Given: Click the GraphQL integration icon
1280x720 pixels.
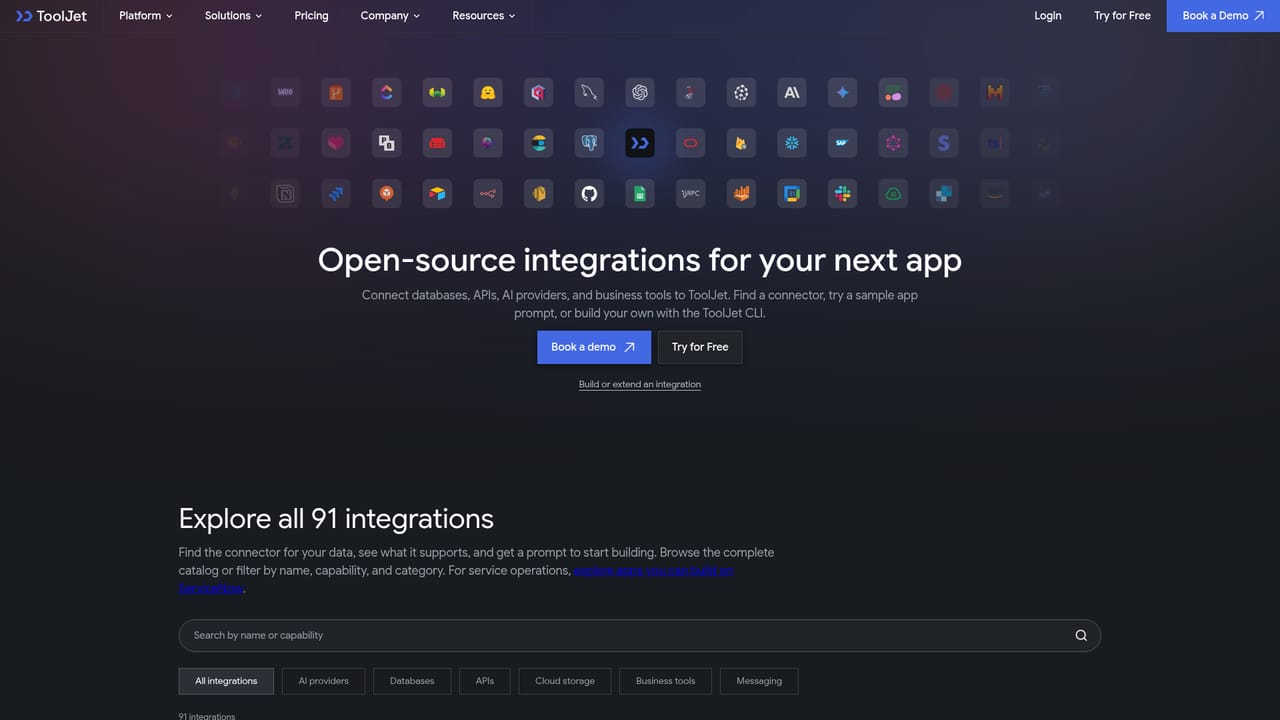Looking at the screenshot, I should coord(894,143).
